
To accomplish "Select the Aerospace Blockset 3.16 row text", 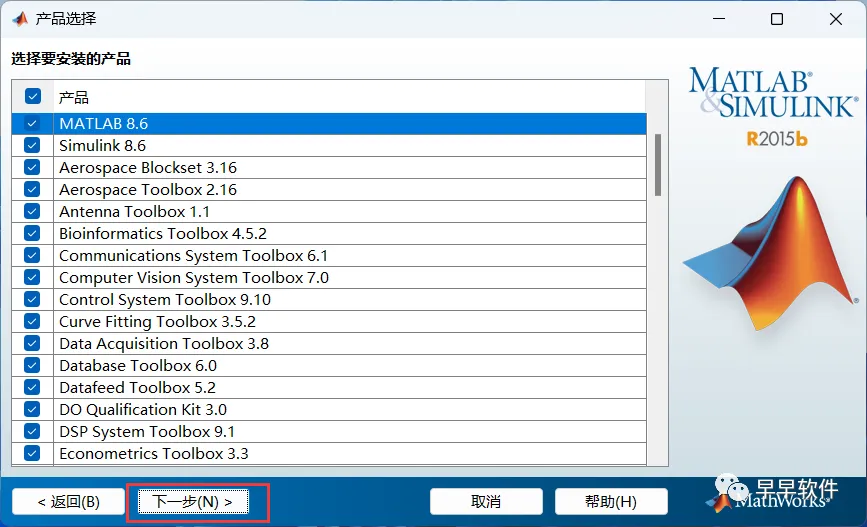I will pos(148,168).
